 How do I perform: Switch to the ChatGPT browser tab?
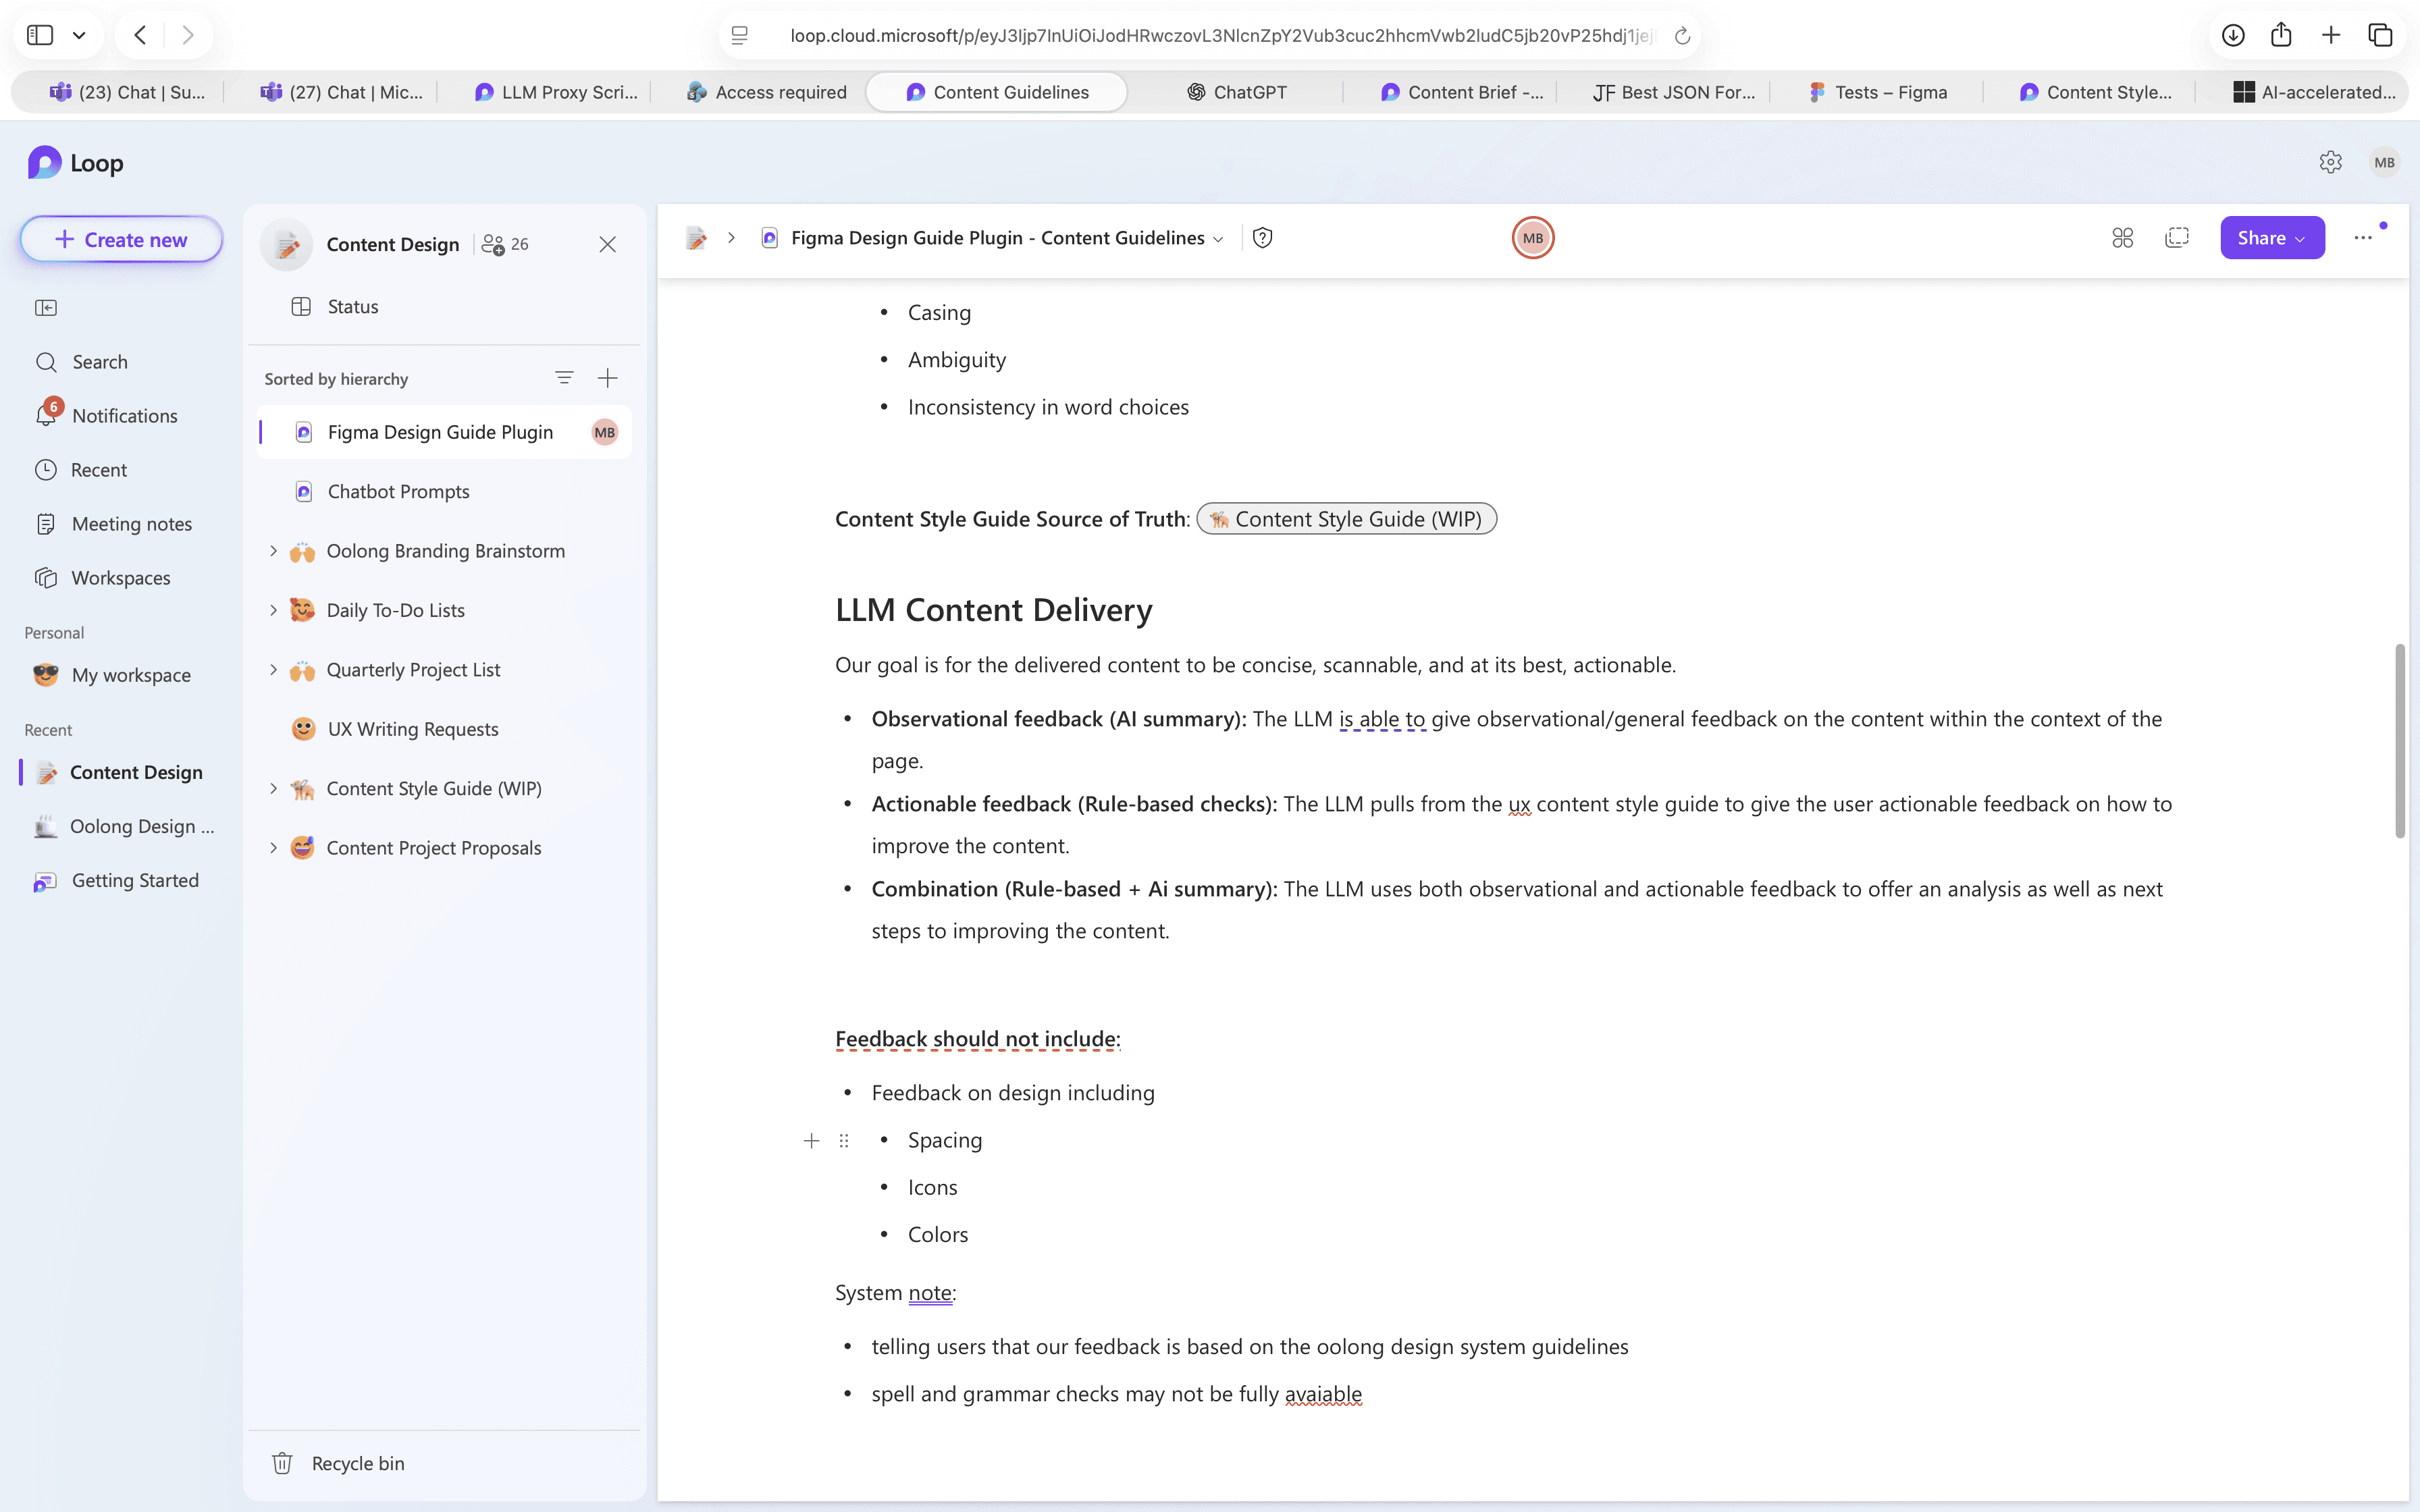(1236, 92)
